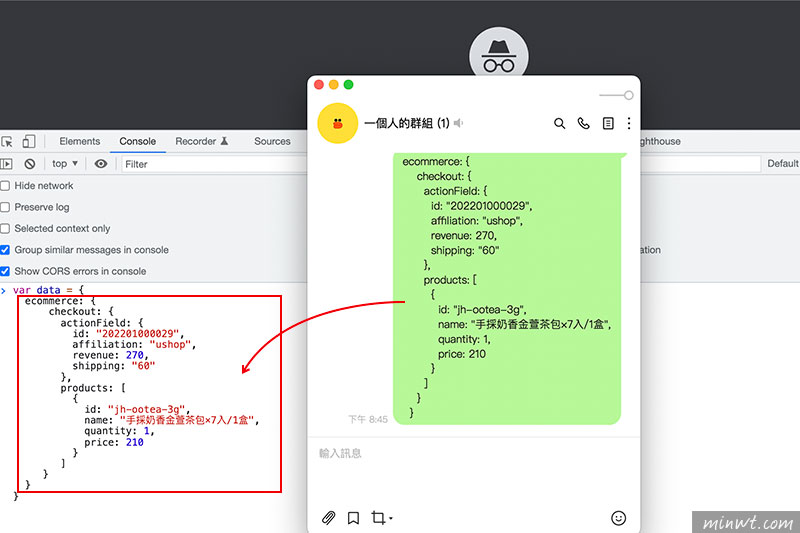Viewport: 800px width, 533px height.
Task: Show the console sidebar icon
Action: pyautogui.click(x=6, y=164)
